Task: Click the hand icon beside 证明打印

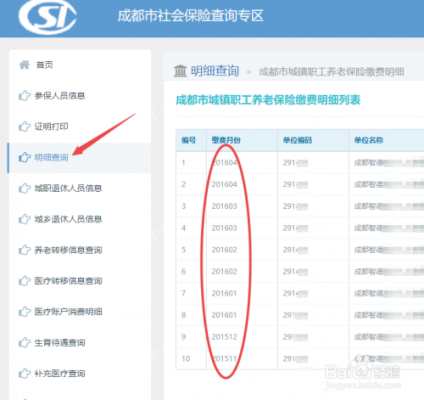Action: [24, 126]
